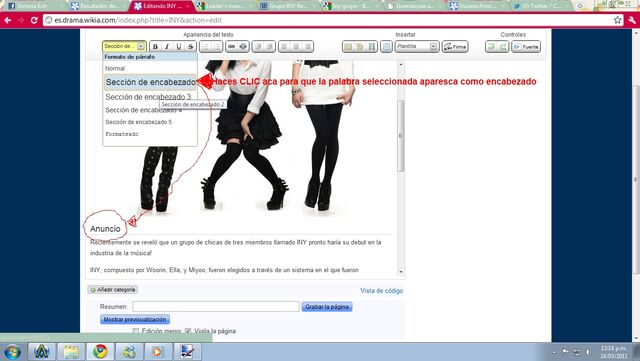
Task: Toggle the 'Vigila la página' checkbox
Action: point(188,331)
